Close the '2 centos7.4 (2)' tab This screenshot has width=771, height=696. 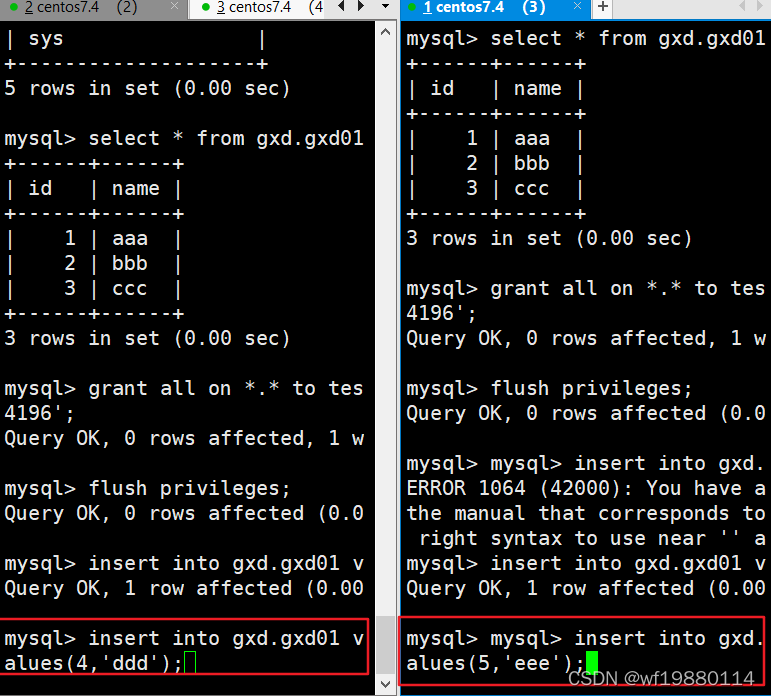point(174,6)
